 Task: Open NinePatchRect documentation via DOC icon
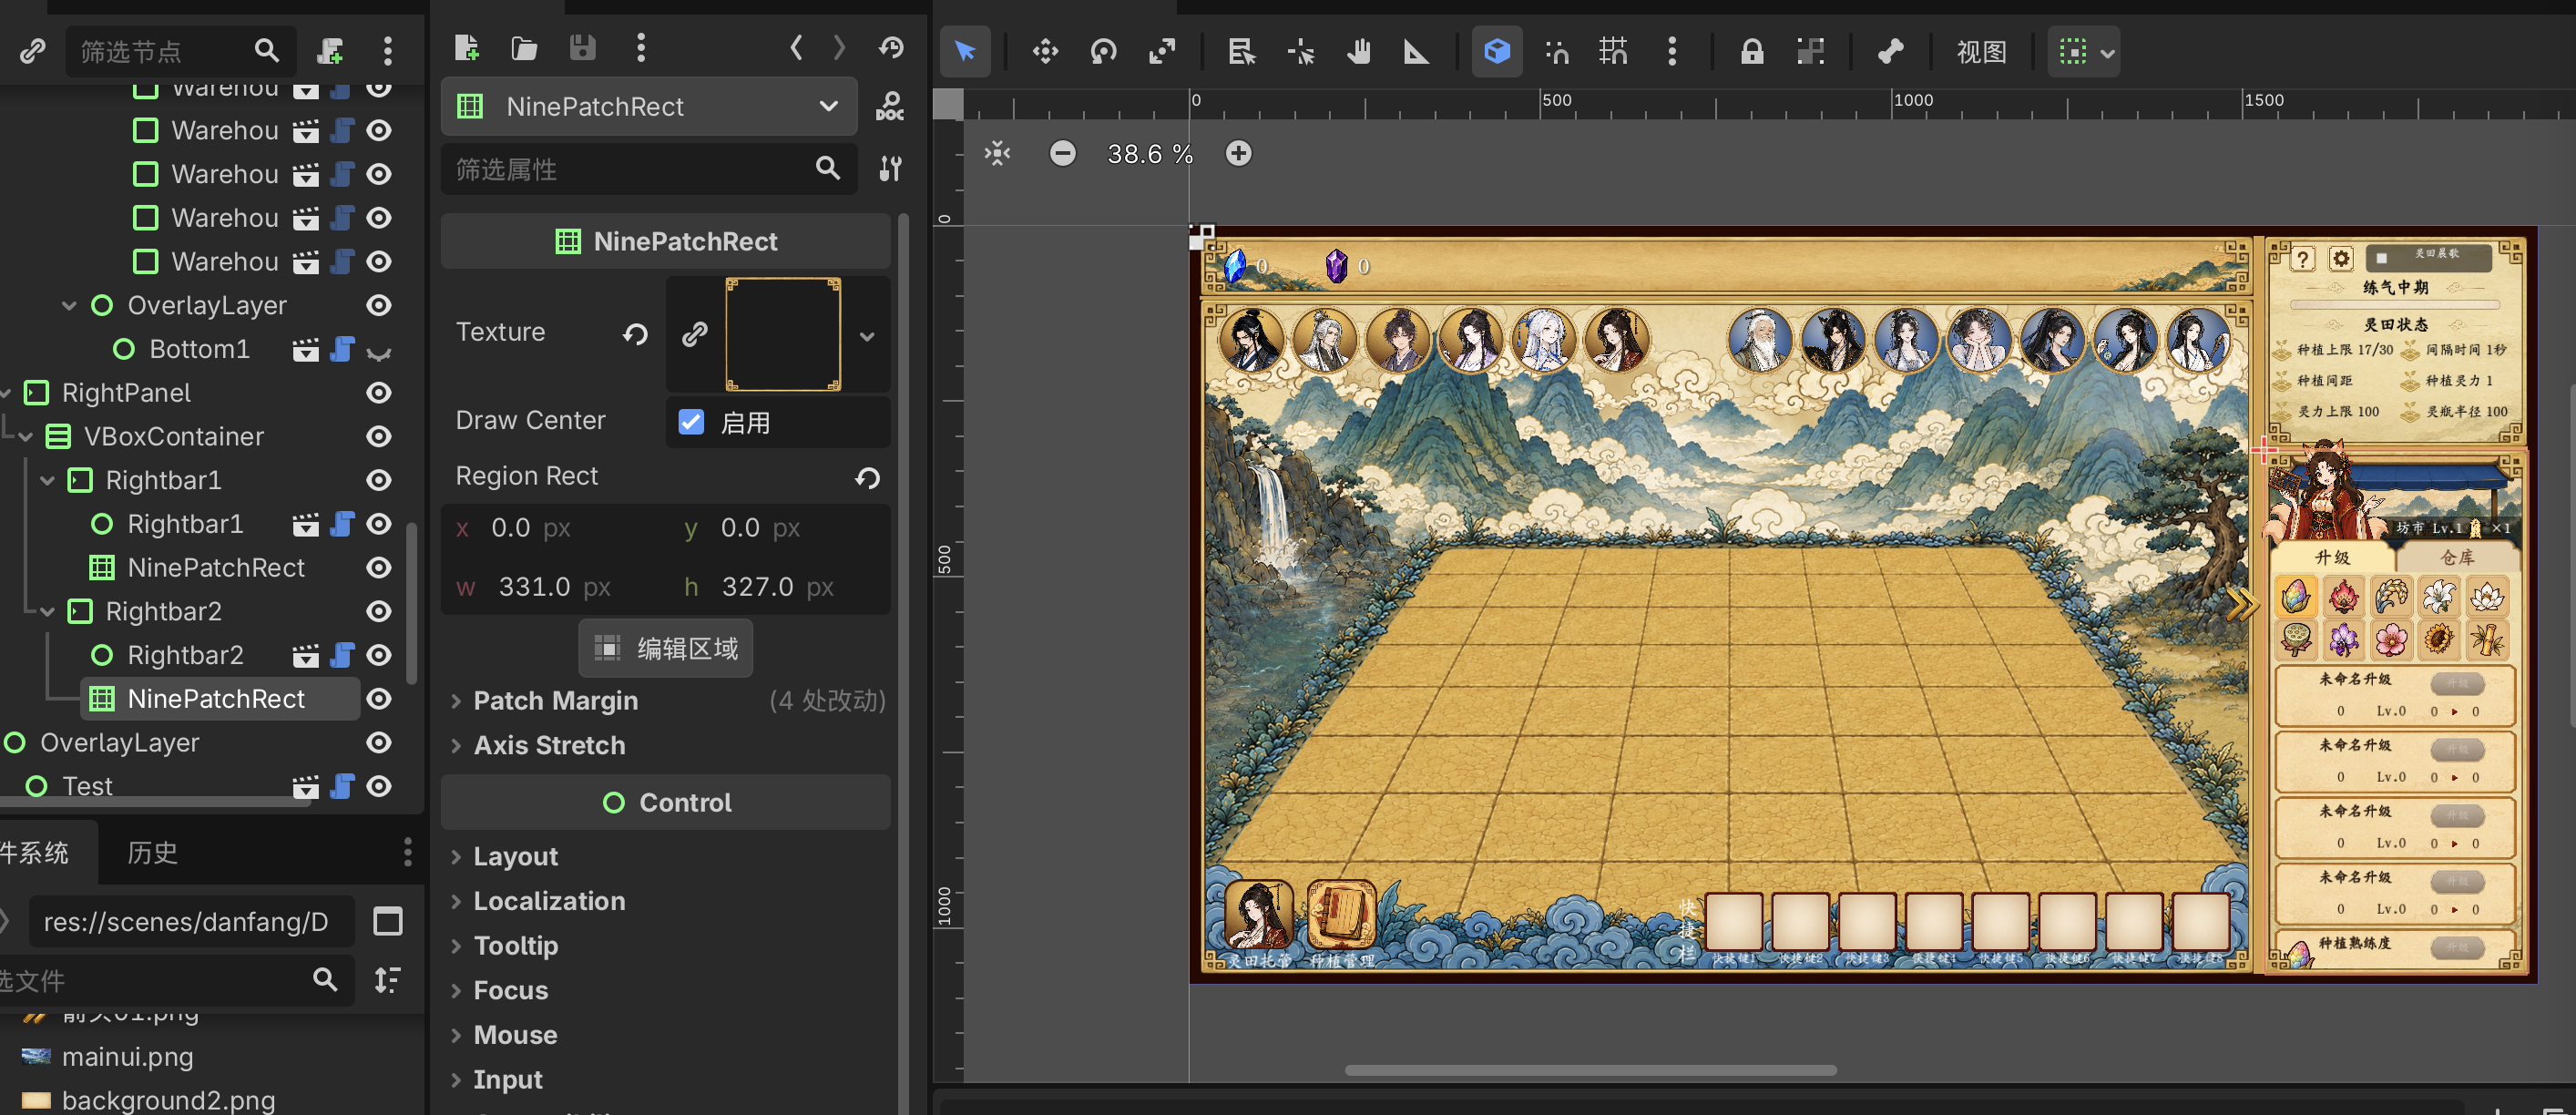889,106
